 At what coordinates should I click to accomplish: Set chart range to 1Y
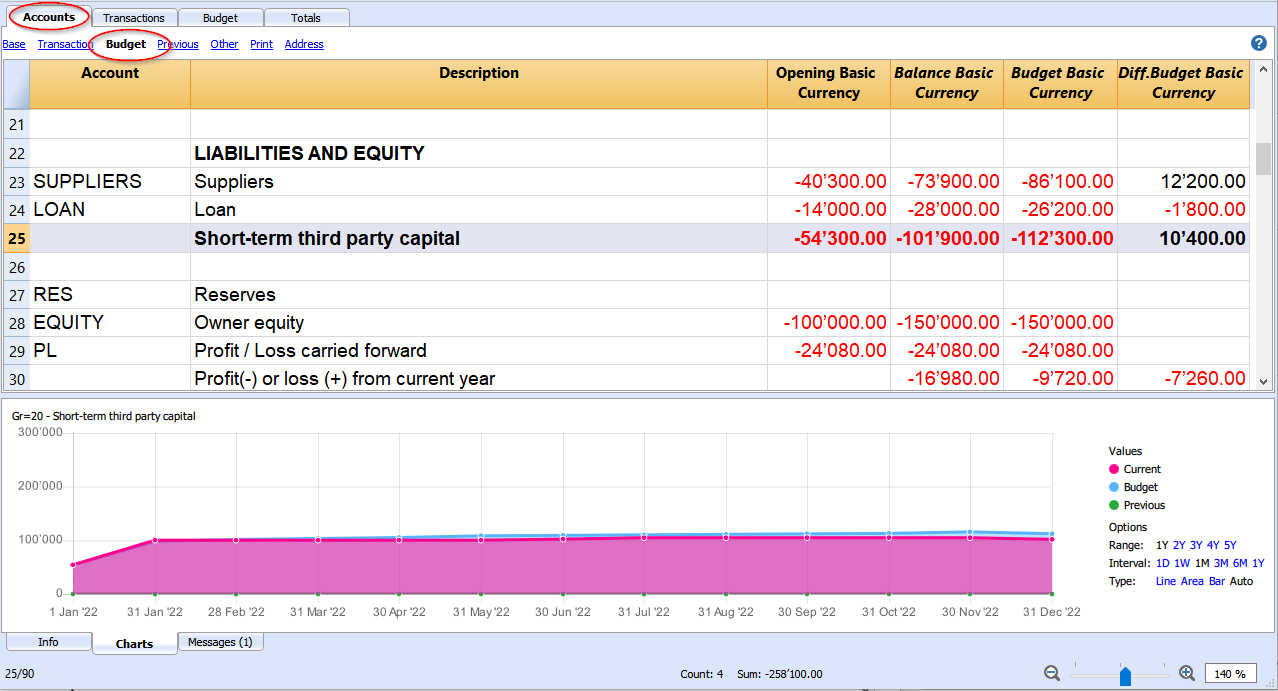click(1162, 545)
